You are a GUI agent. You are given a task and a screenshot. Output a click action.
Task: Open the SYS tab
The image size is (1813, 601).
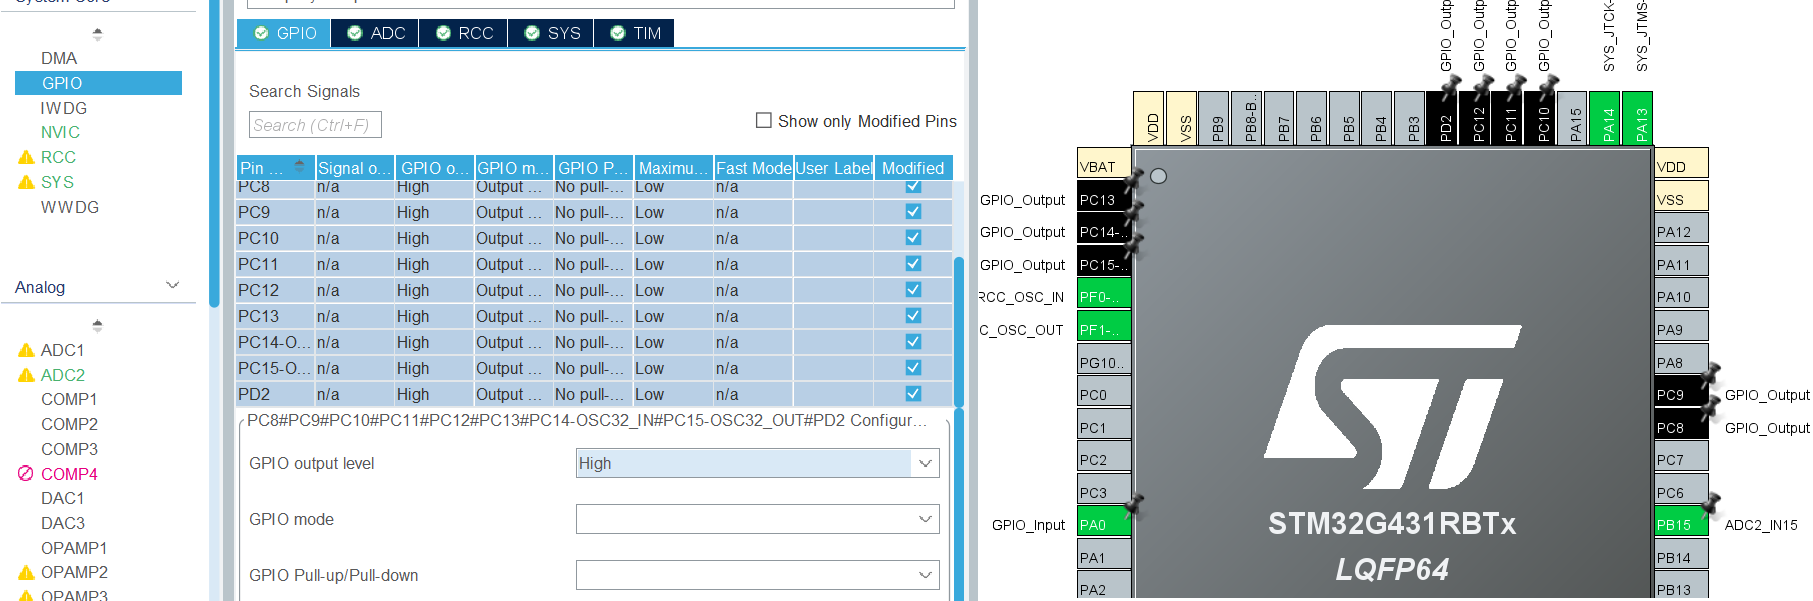(552, 33)
